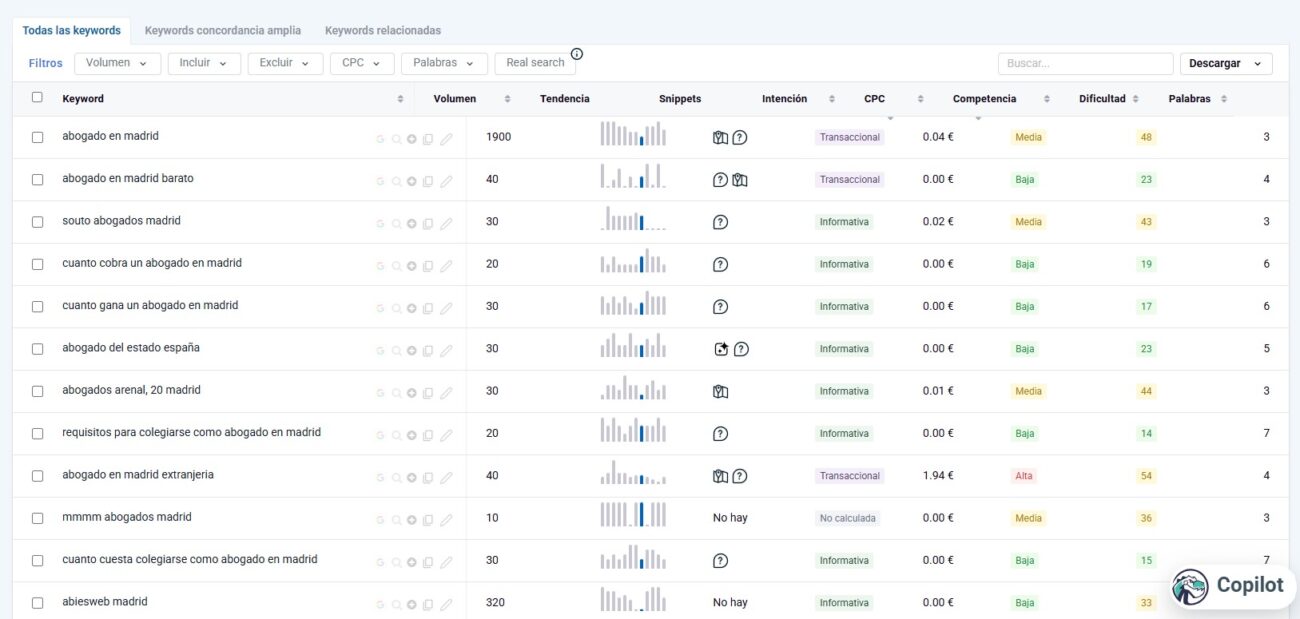Image resolution: width=1300 pixels, height=619 pixels.
Task: Click the plus icon for 'abiesweb madrid'
Action: pyautogui.click(x=411, y=605)
